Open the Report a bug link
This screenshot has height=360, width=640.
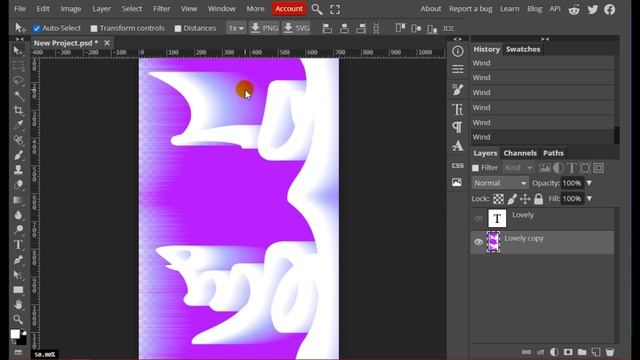coord(470,9)
